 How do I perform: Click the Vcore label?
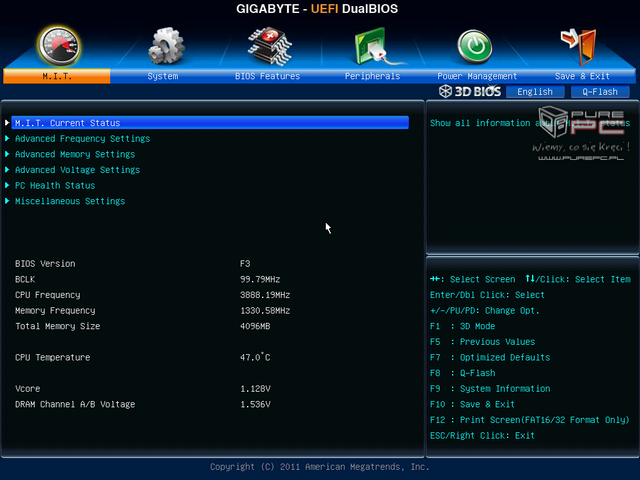click(x=28, y=389)
